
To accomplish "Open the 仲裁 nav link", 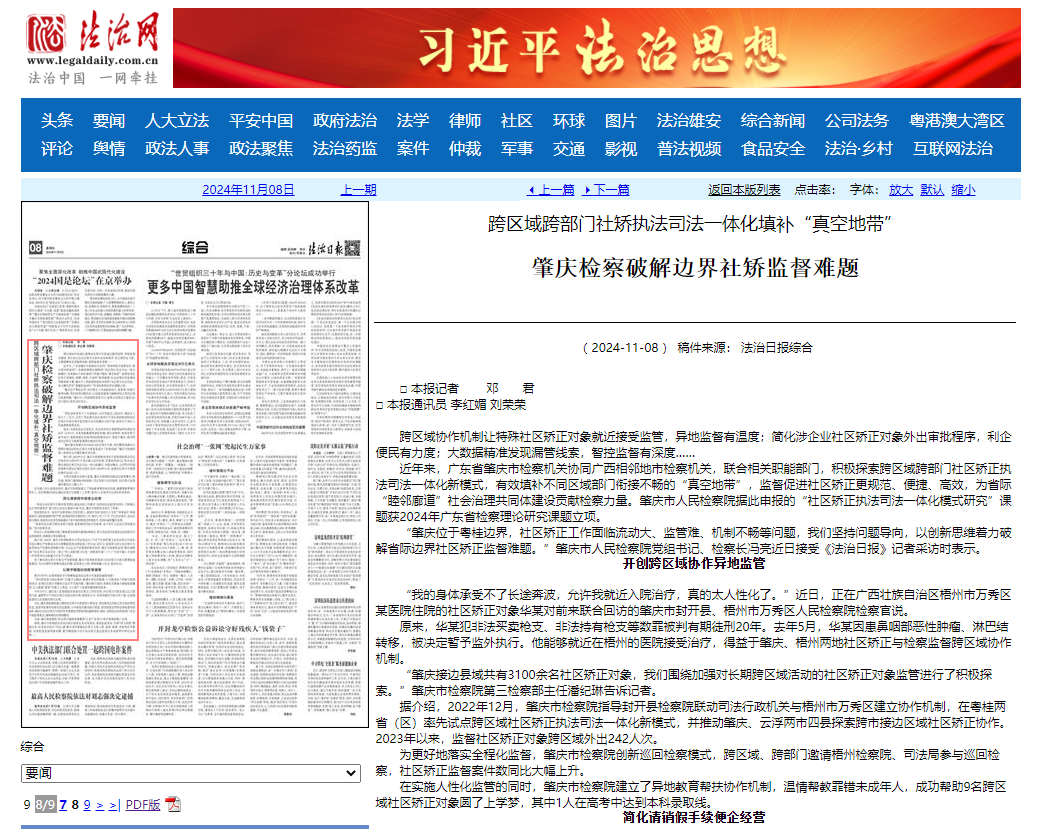I will pyautogui.click(x=465, y=148).
